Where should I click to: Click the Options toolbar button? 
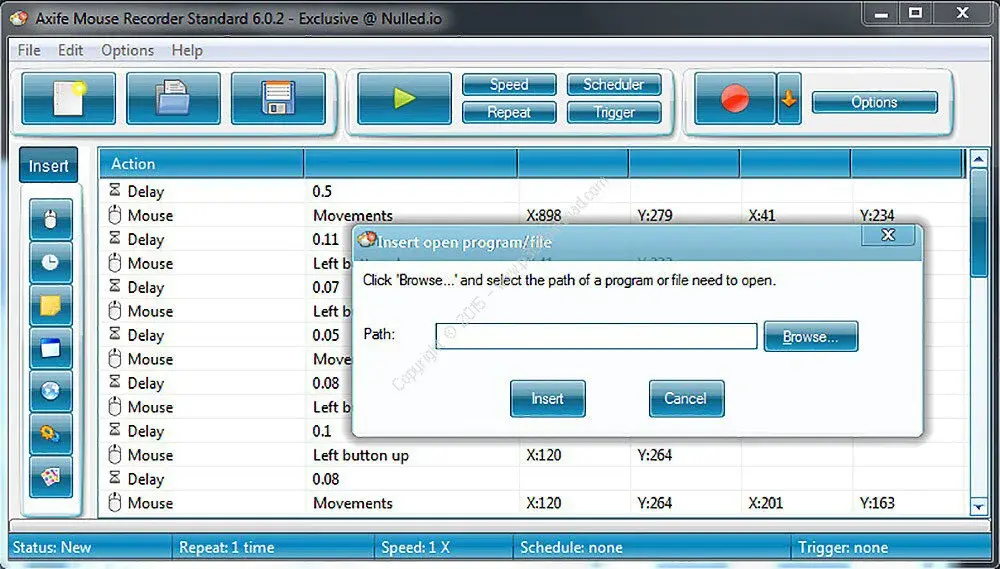pos(874,102)
